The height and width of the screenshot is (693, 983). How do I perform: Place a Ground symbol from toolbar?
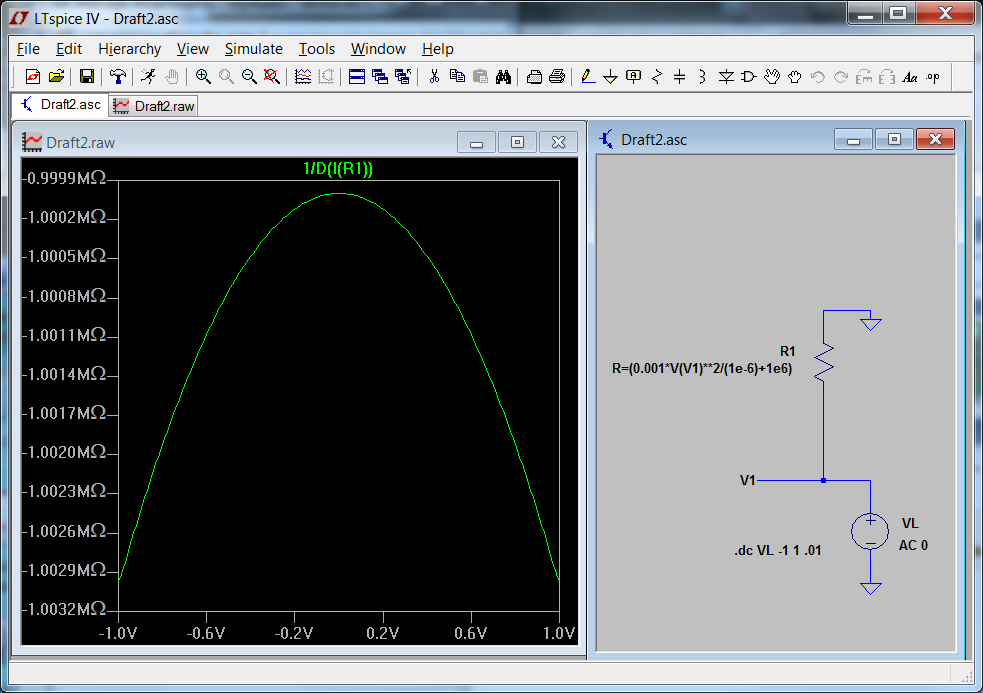point(611,77)
